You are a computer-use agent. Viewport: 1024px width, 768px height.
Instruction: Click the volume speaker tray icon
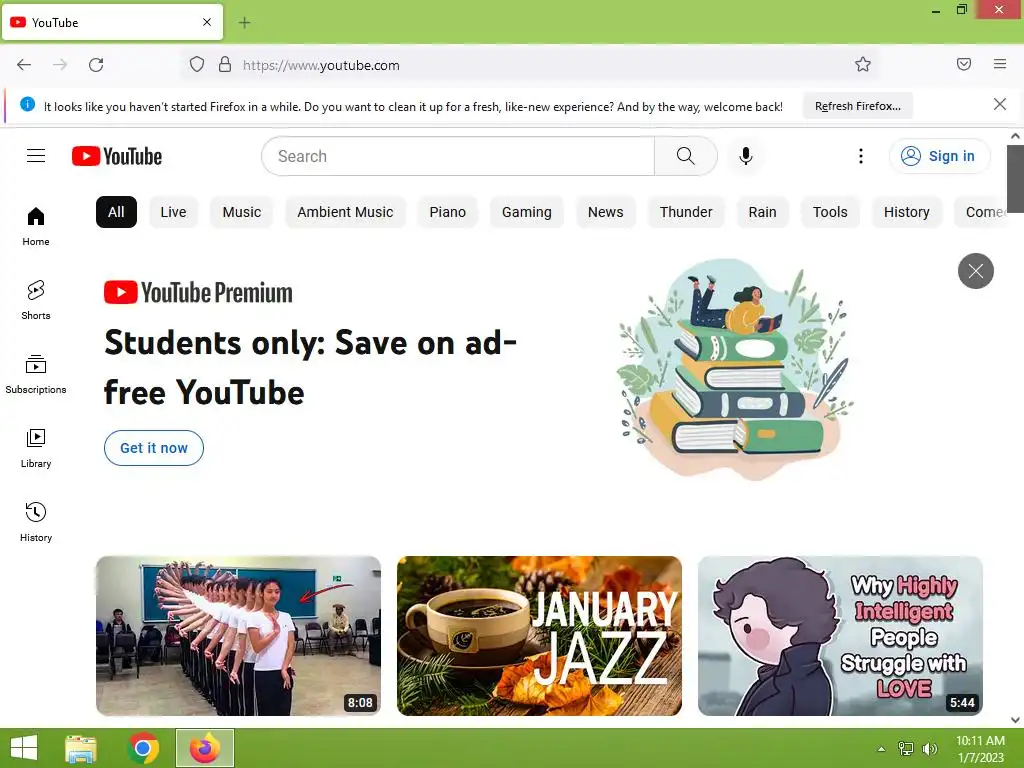[x=930, y=749]
